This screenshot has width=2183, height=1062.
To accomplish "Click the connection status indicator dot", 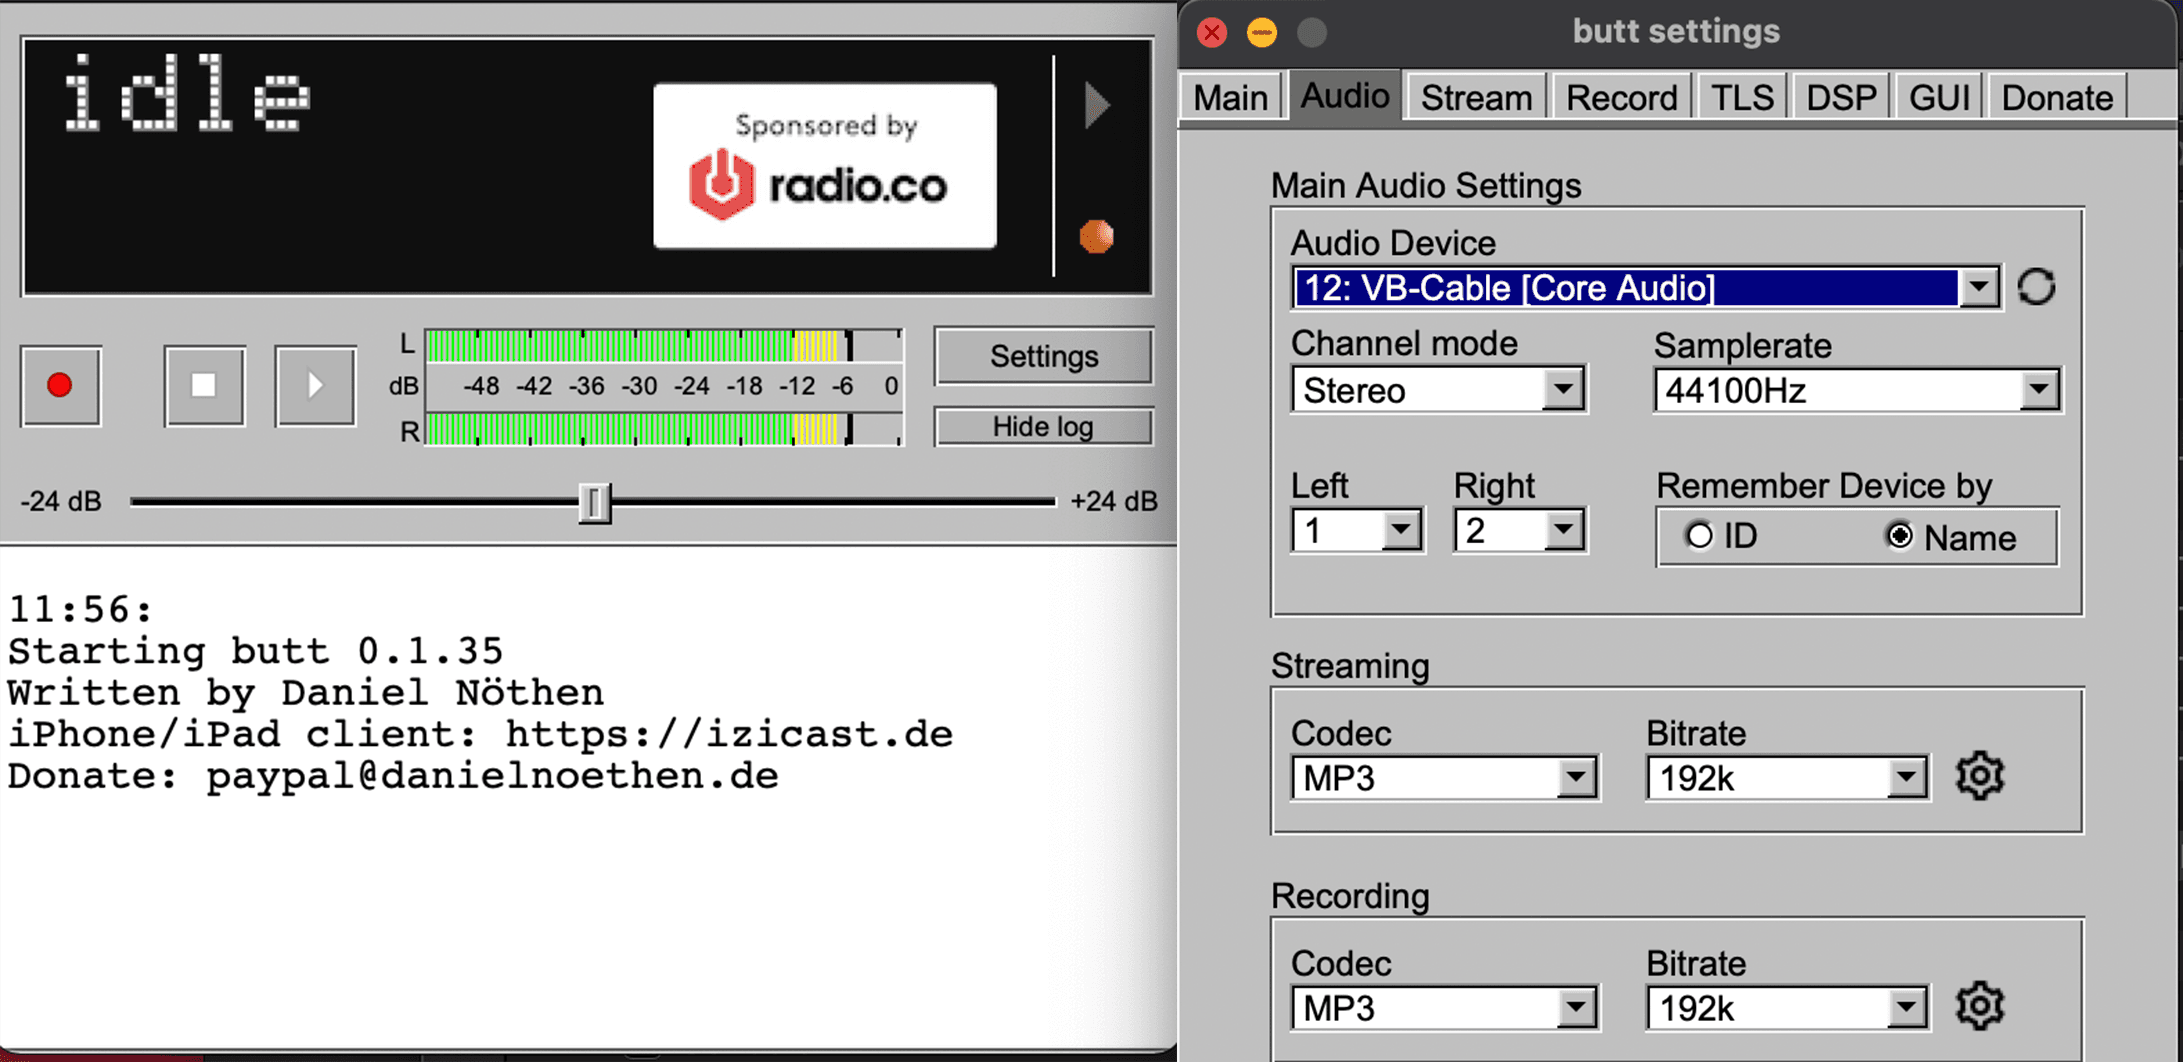I will pyautogui.click(x=1096, y=236).
